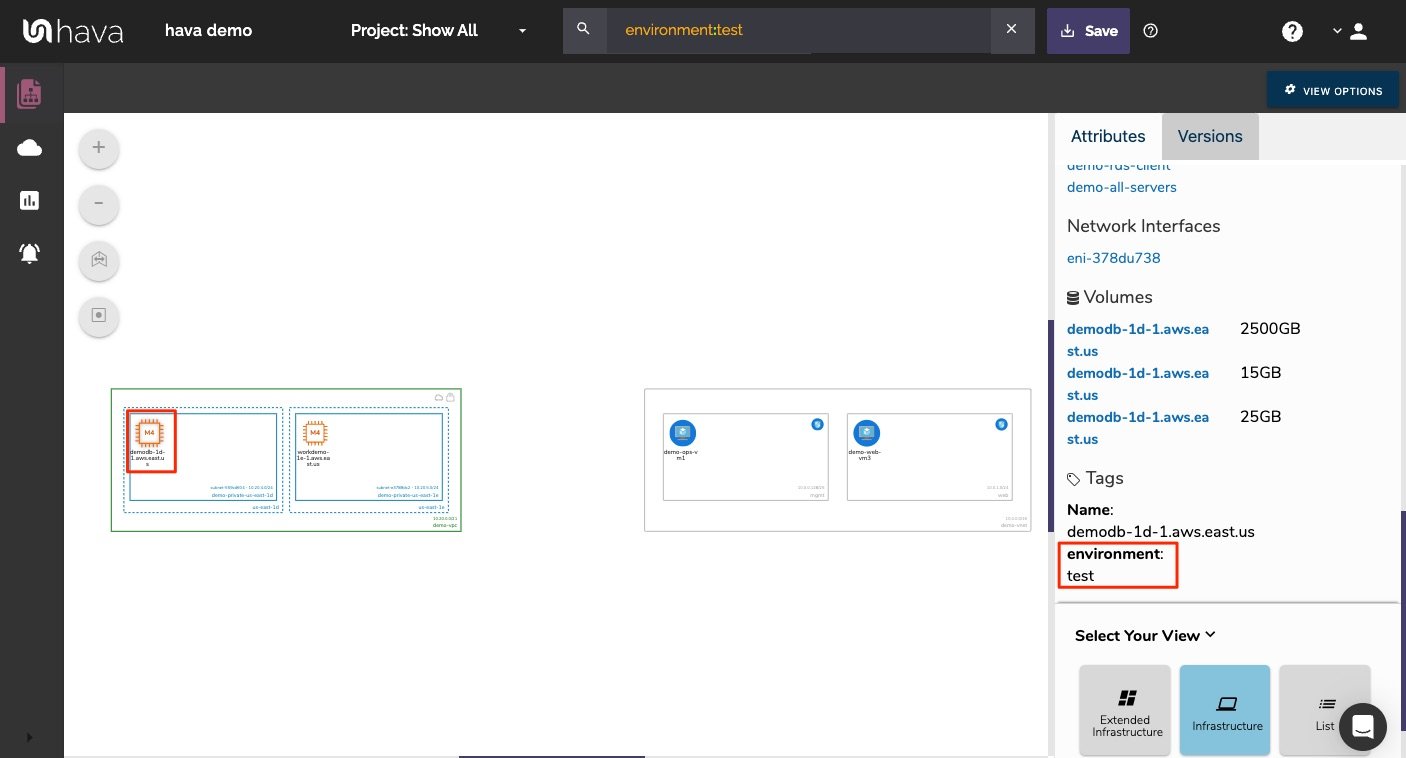Open the environments diagram sidebar icon
Viewport: 1406px width, 758px height.
tap(30, 94)
